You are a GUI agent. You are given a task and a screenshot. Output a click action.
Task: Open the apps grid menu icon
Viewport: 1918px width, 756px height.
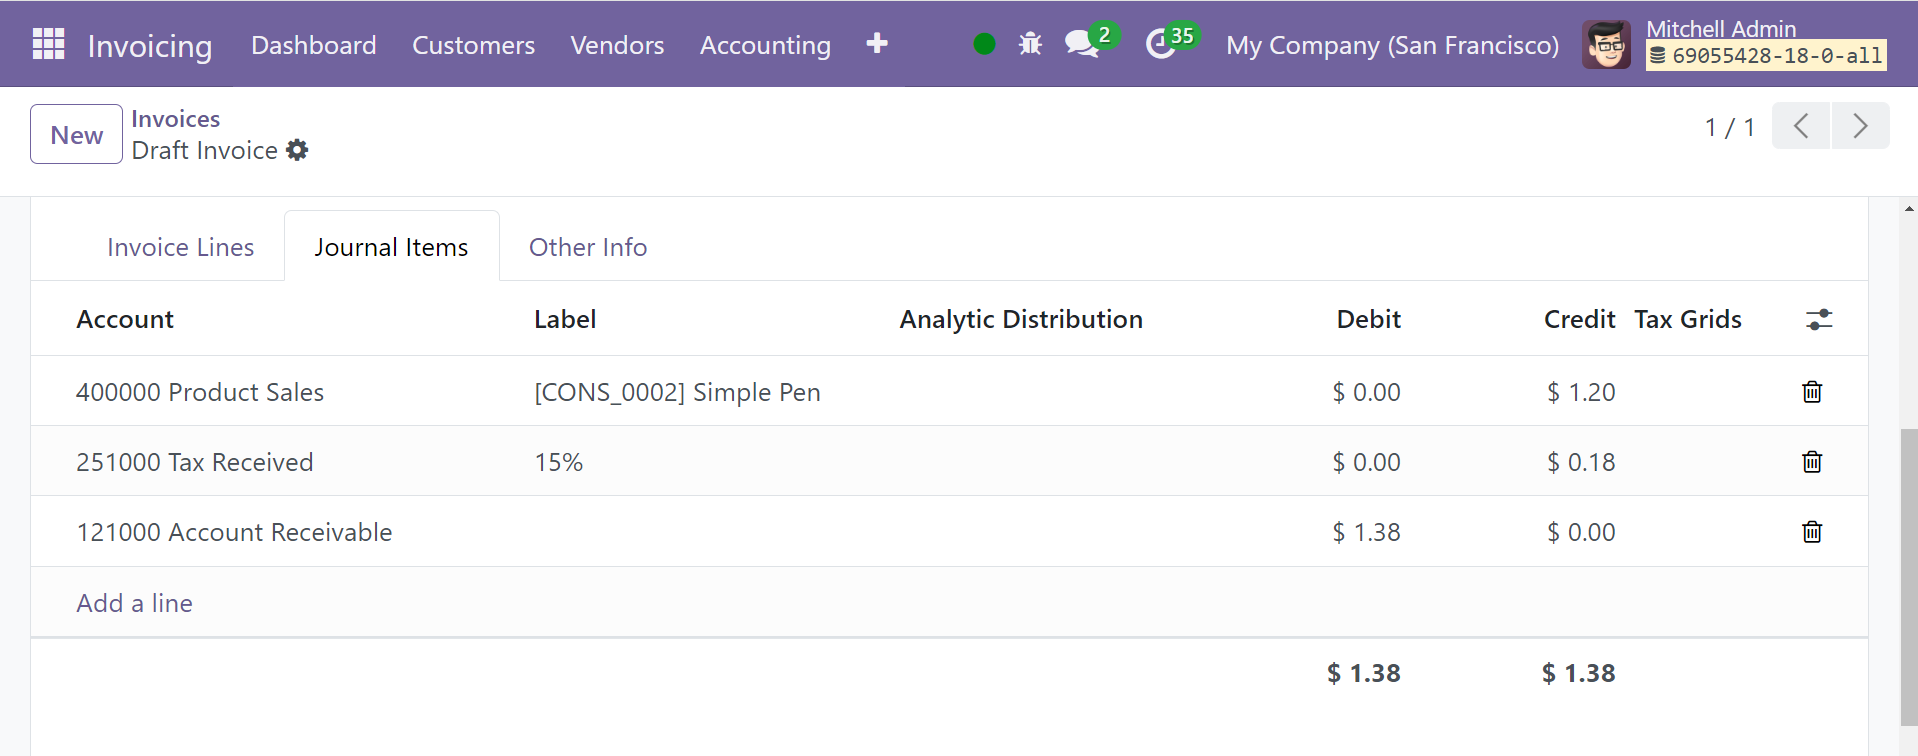click(48, 44)
